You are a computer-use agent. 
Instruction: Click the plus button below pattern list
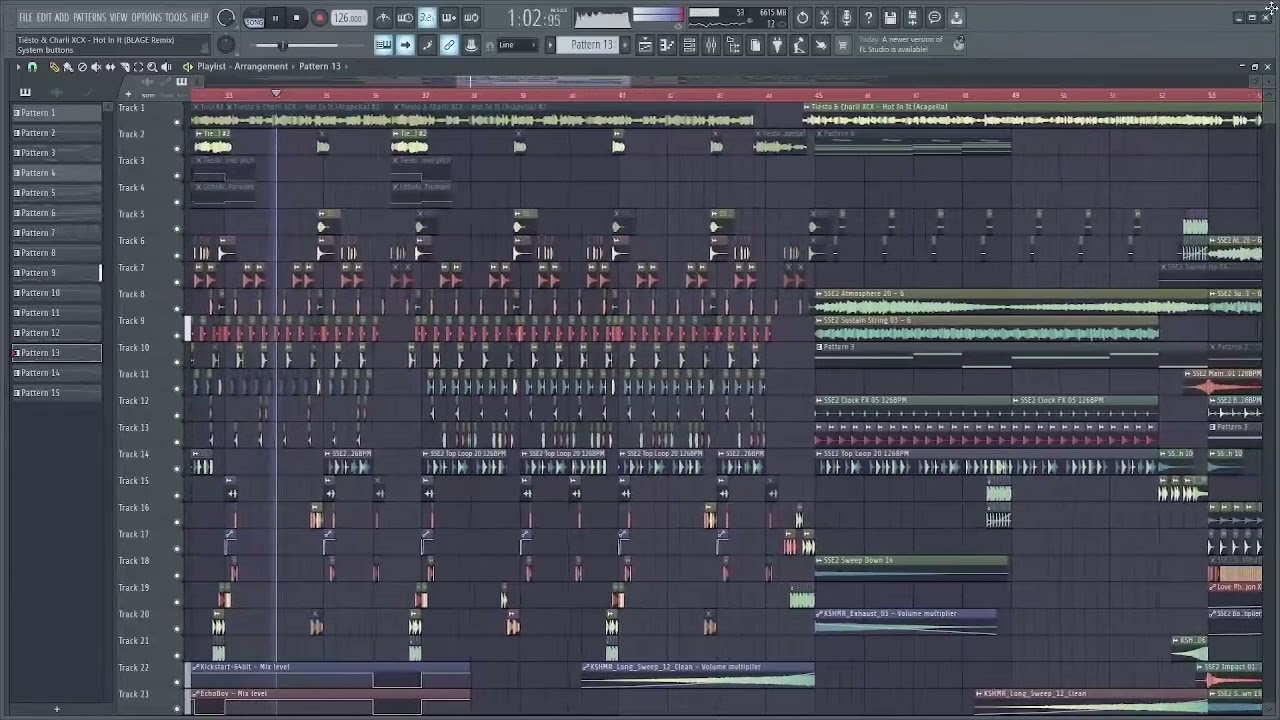pos(56,709)
